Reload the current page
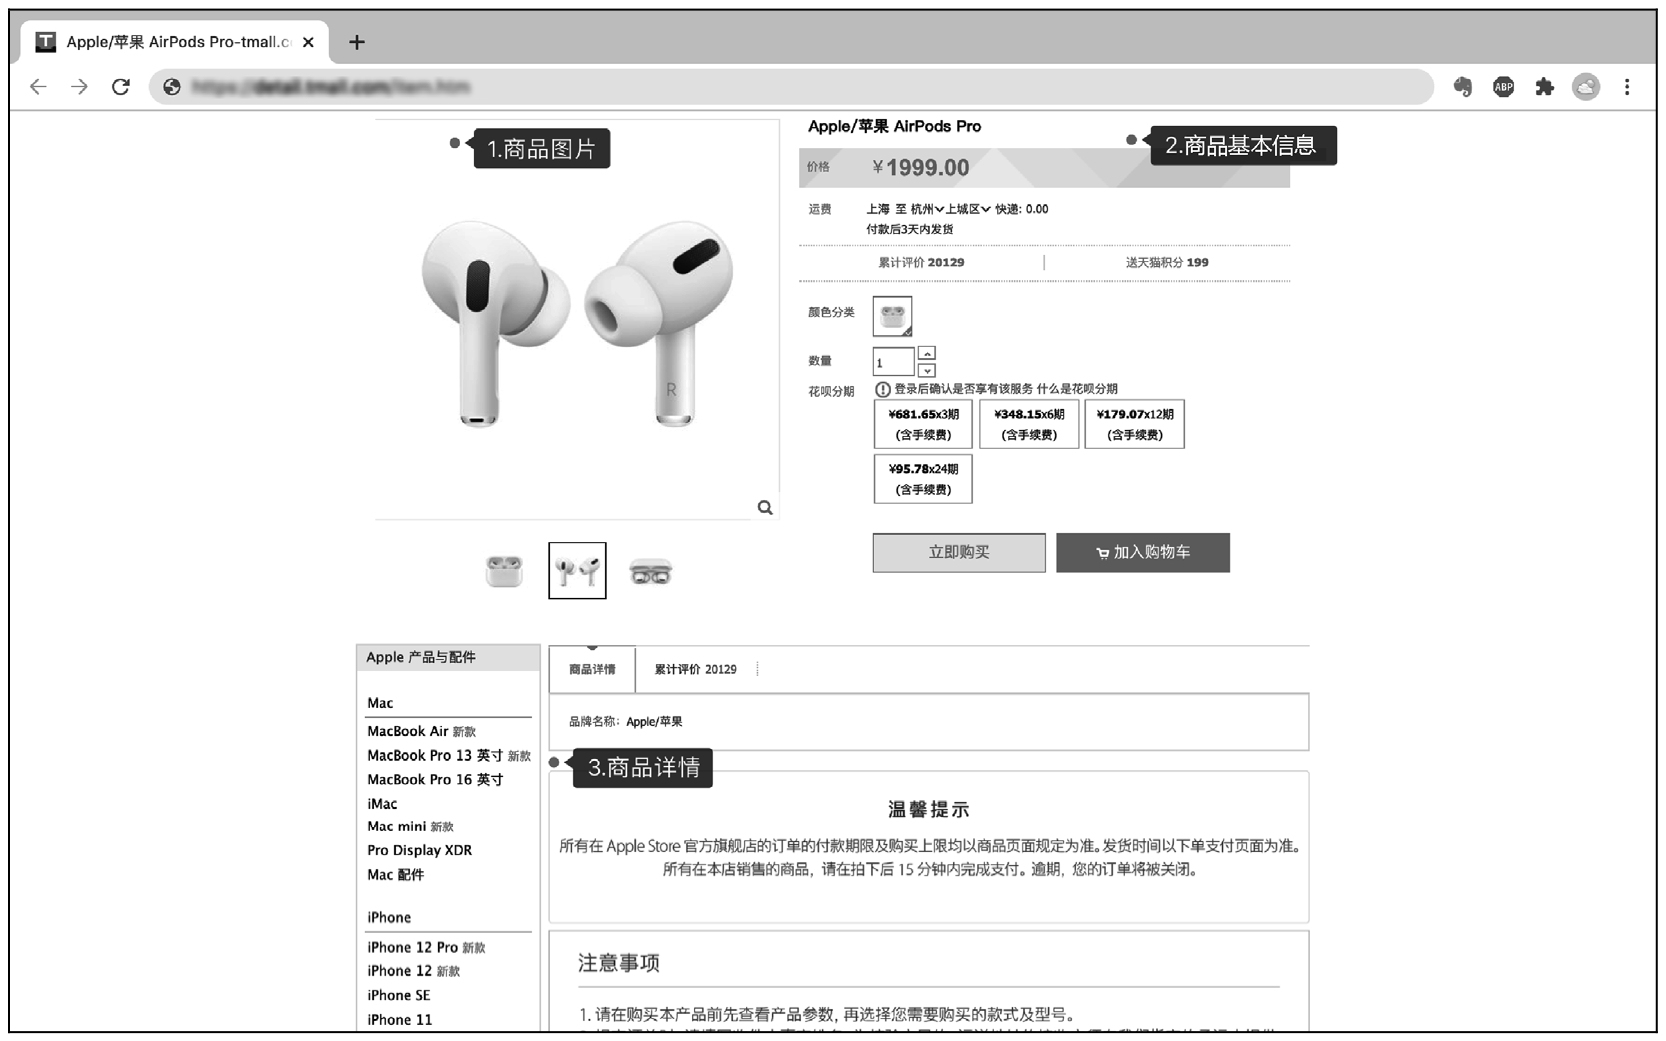1666x1041 pixels. pos(121,87)
